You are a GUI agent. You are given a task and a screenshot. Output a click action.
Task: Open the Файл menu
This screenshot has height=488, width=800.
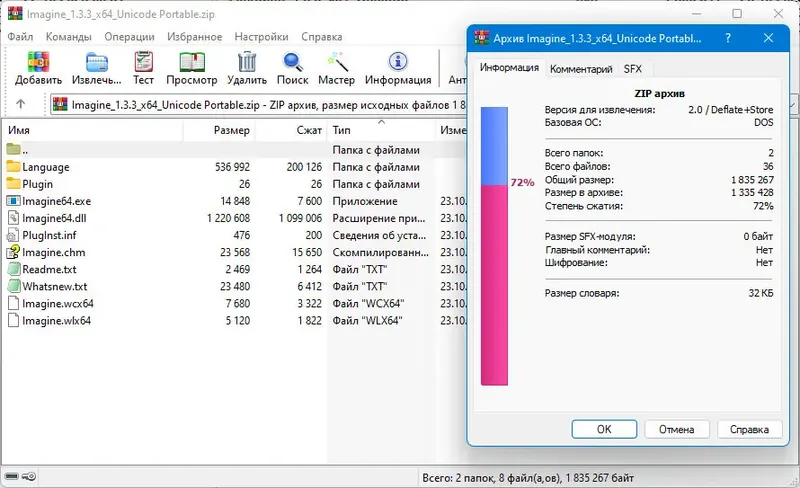[20, 37]
